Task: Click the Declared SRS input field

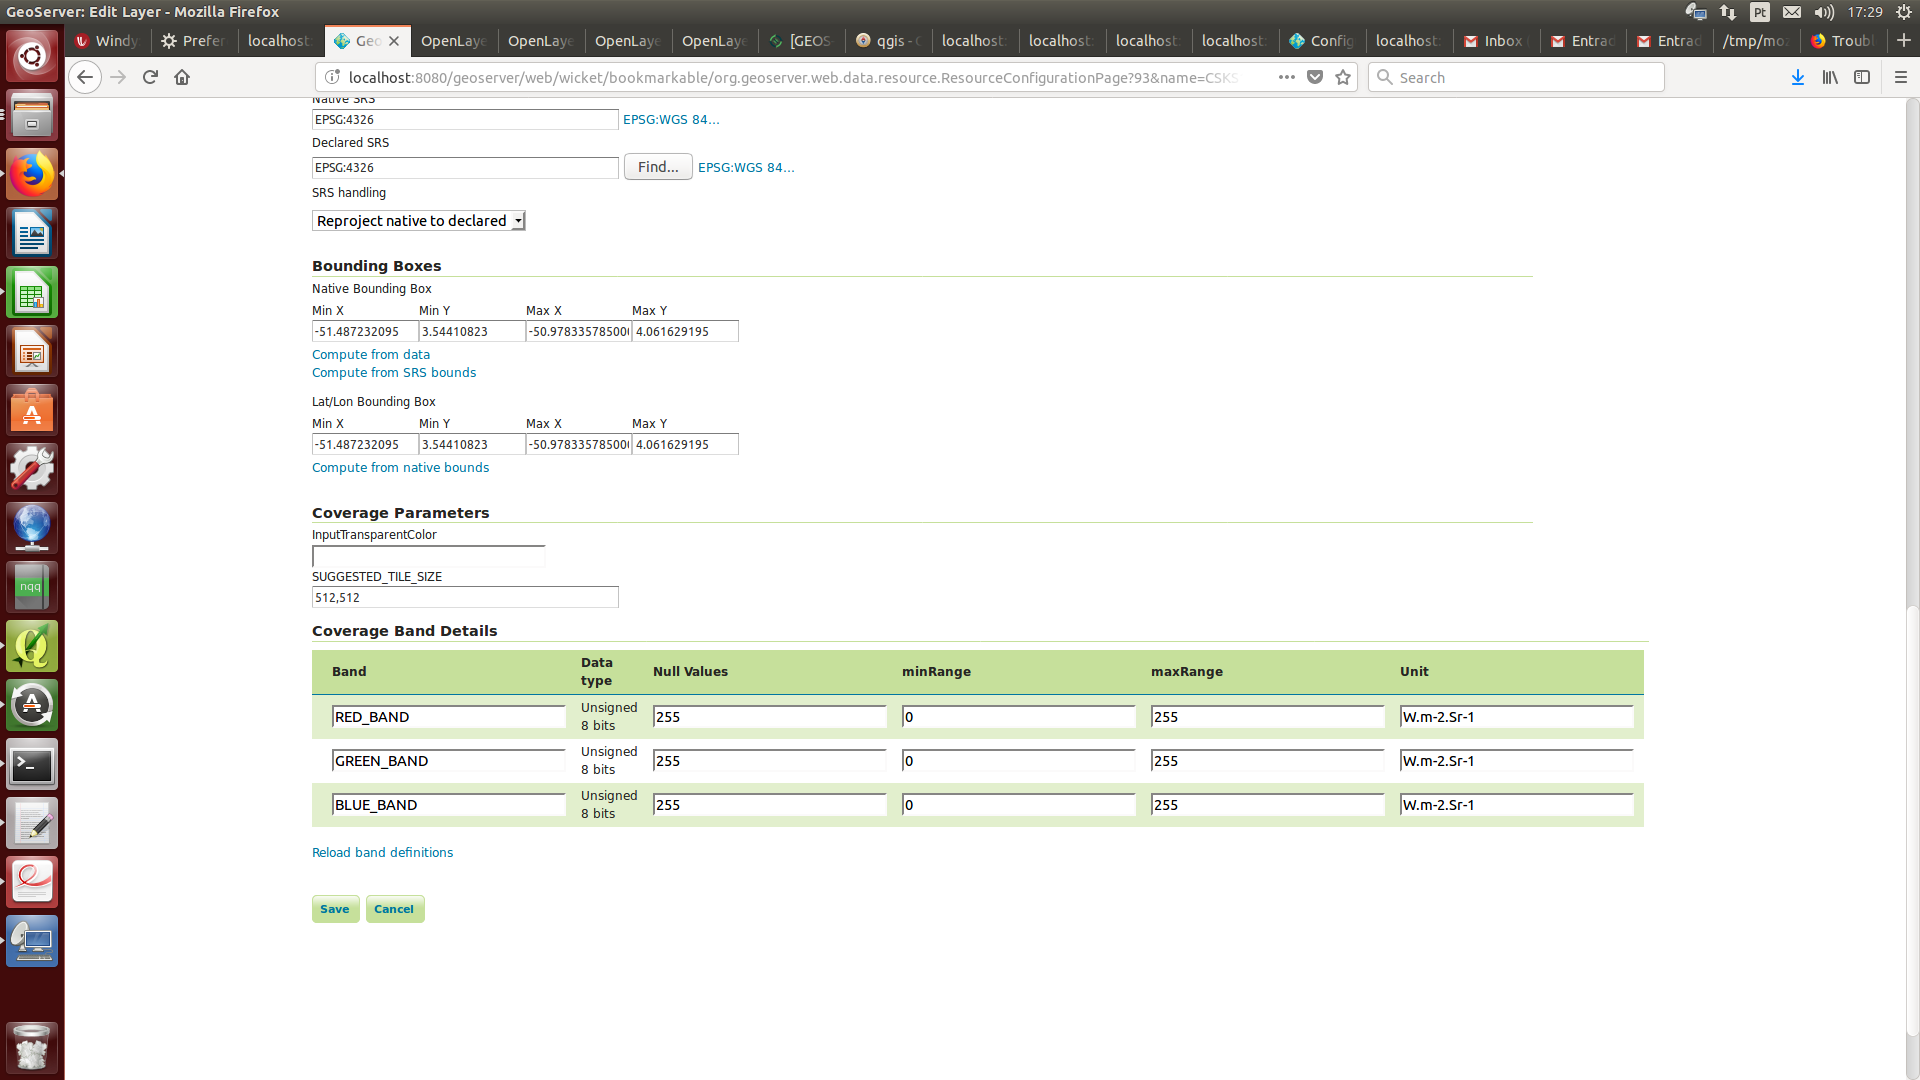Action: pos(465,168)
